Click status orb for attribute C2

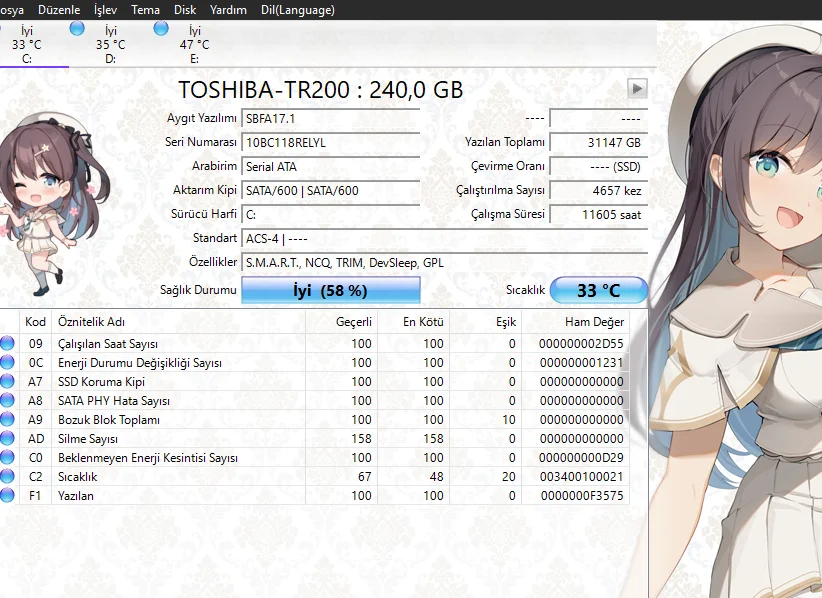7,476
